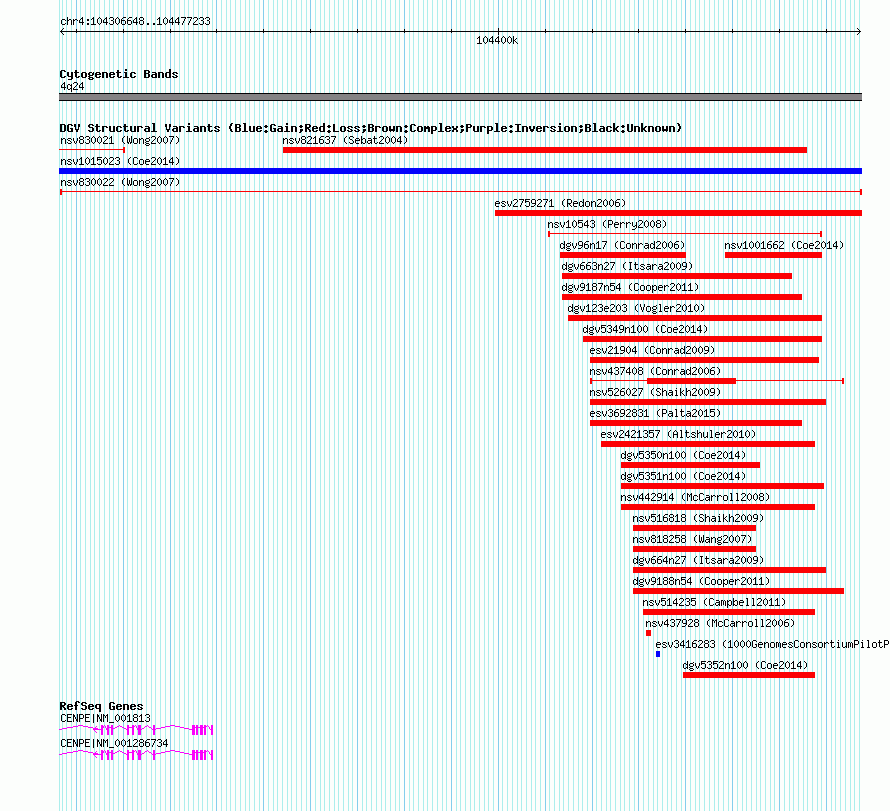
Task: Select dgv5349n100 (Coe2014) label
Action: (645, 329)
